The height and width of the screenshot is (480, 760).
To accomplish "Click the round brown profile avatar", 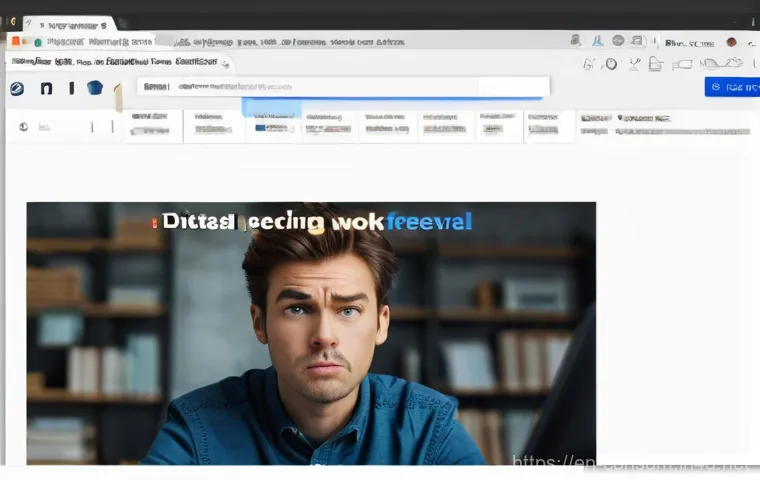I will pyautogui.click(x=731, y=42).
